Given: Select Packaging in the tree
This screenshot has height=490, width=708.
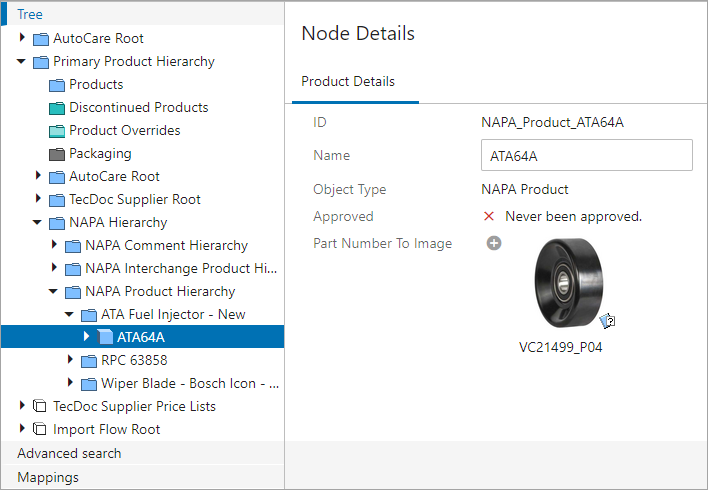Looking at the screenshot, I should (x=100, y=154).
